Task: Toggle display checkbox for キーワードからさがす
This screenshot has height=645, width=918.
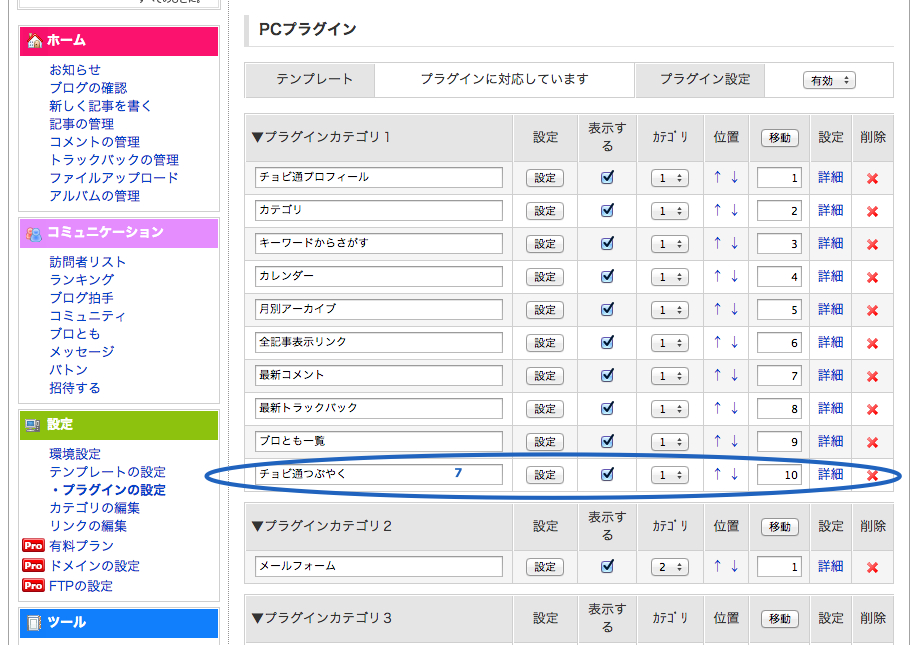Action: click(607, 243)
